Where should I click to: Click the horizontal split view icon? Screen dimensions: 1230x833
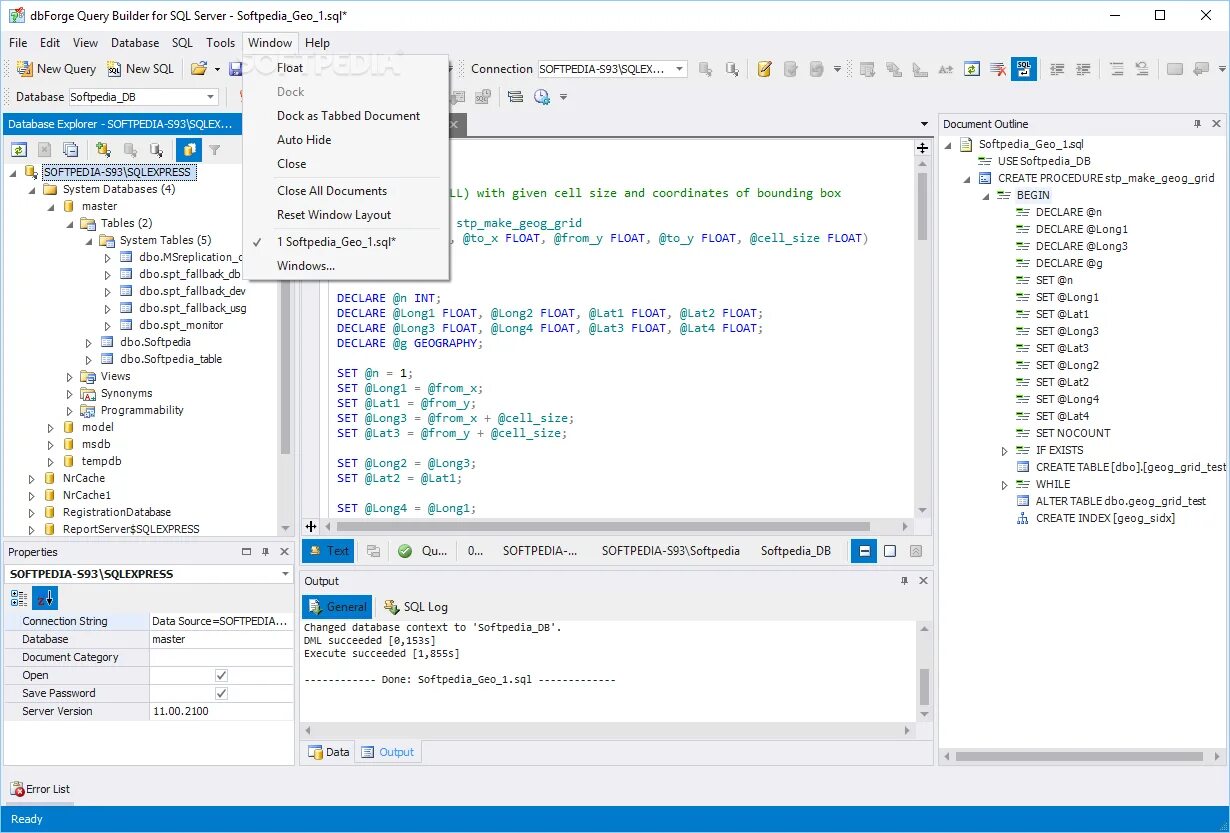[864, 551]
